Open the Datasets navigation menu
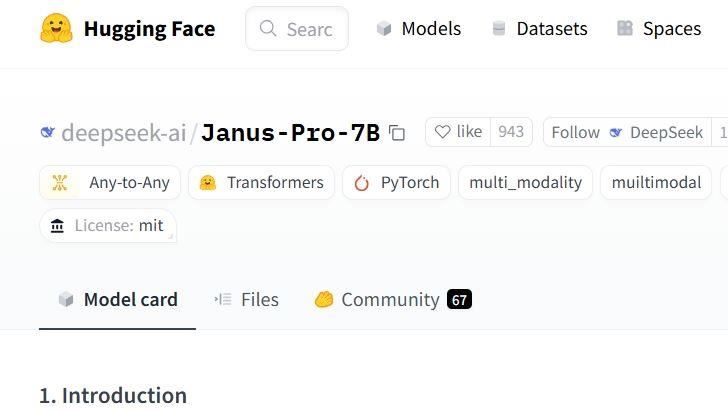 click(539, 29)
